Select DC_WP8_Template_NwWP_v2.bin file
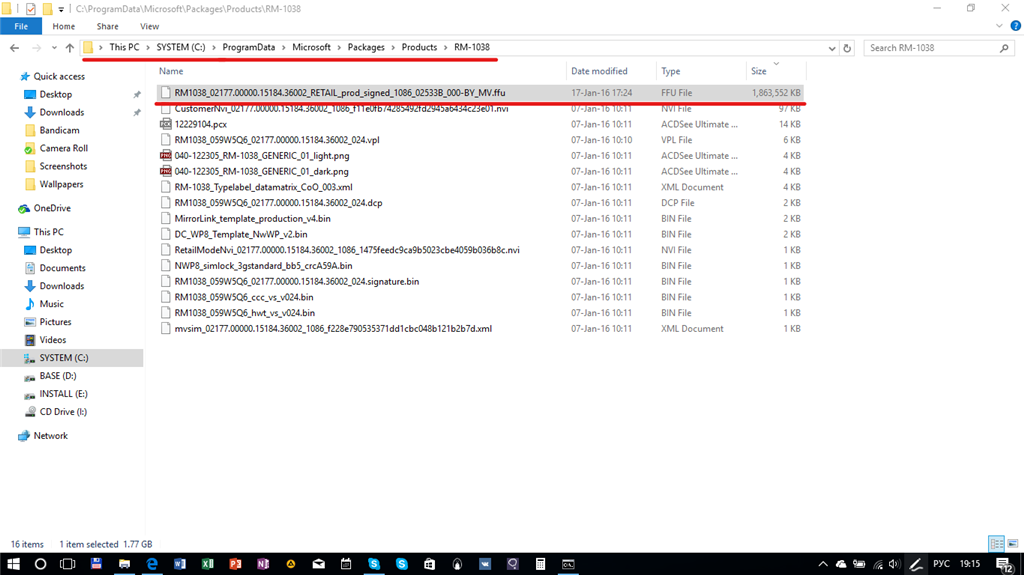The image size is (1024, 575). (480, 234)
